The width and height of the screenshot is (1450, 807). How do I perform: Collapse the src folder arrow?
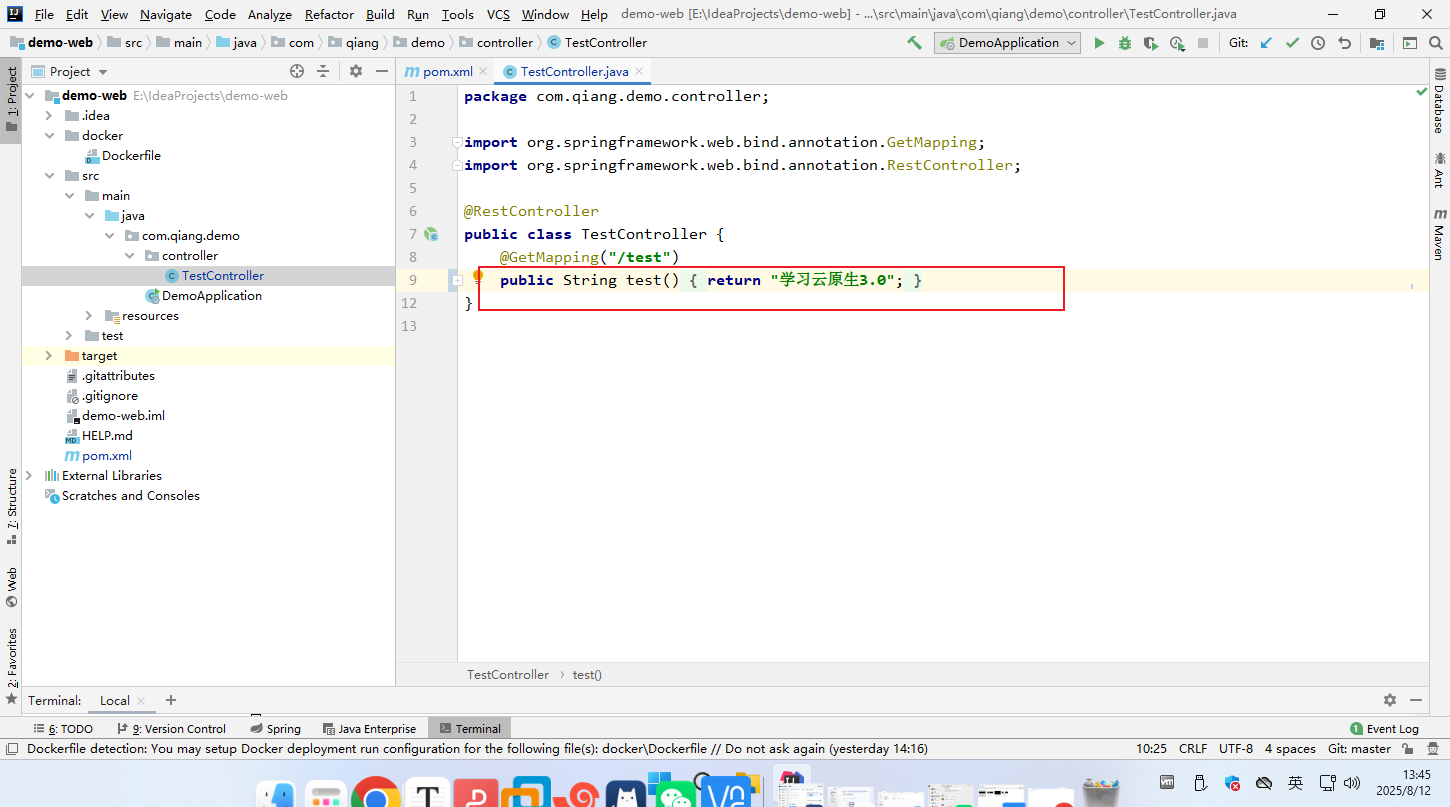point(49,176)
